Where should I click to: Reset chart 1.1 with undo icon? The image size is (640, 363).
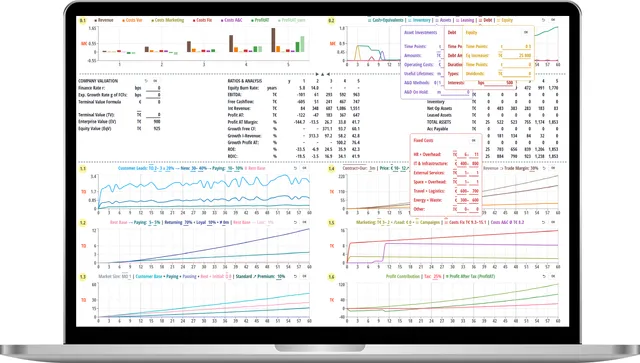[295, 168]
